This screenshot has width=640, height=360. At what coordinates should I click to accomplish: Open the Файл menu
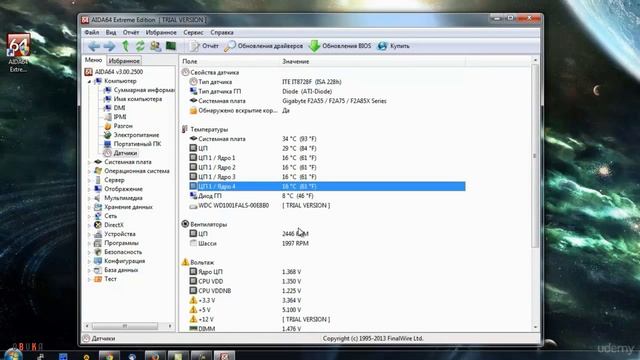point(92,32)
